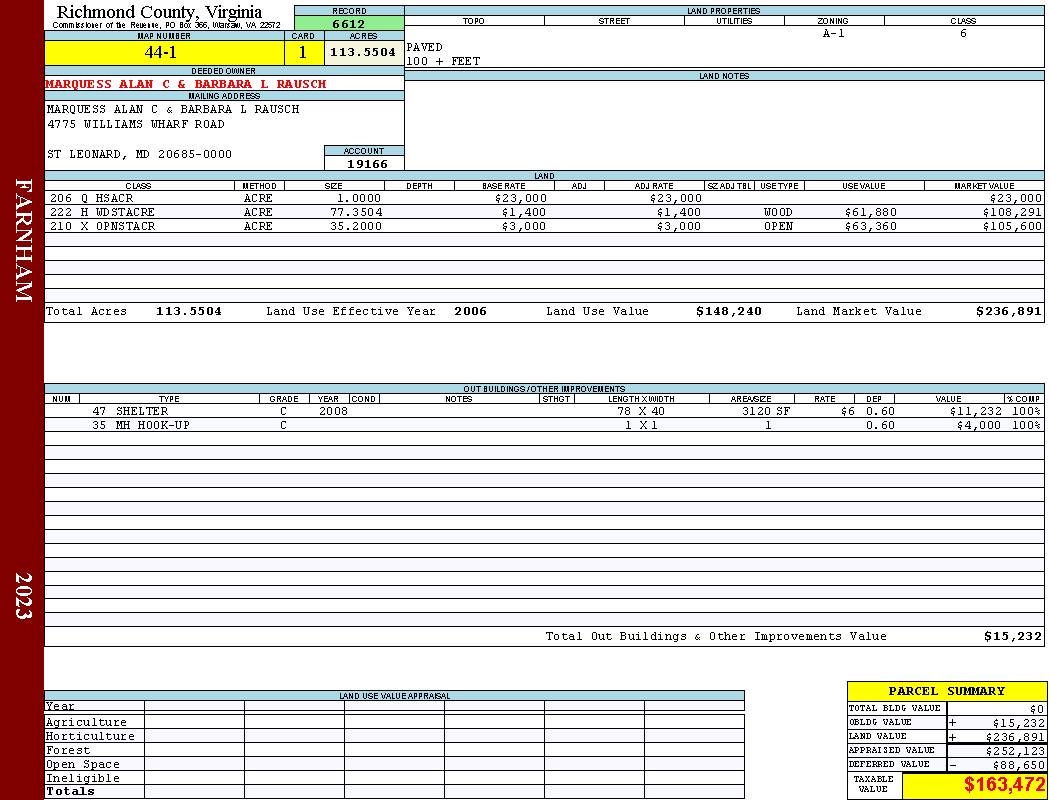Click market value $105,600
This screenshot has height=800, width=1050.
(1012, 226)
